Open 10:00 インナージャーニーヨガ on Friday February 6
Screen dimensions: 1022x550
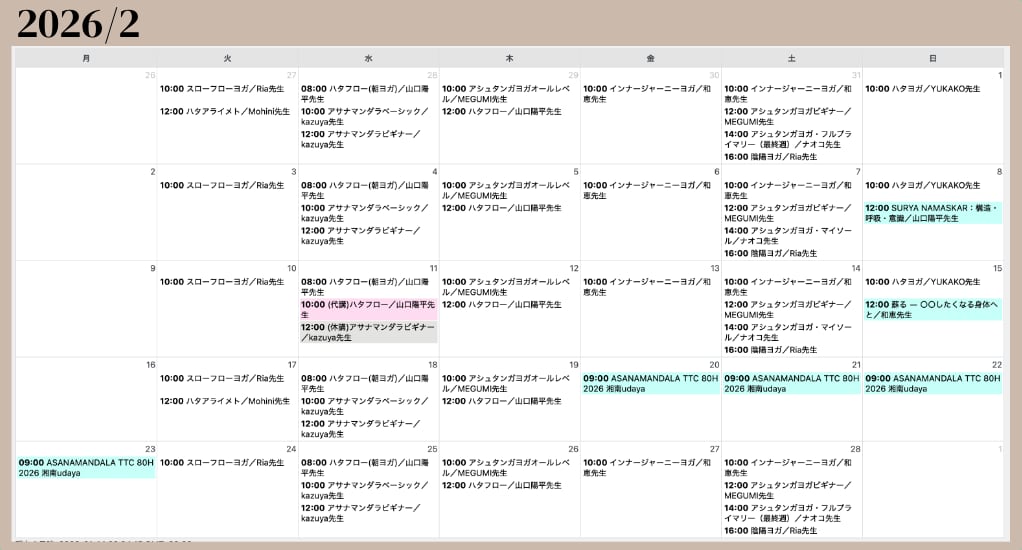click(x=647, y=190)
